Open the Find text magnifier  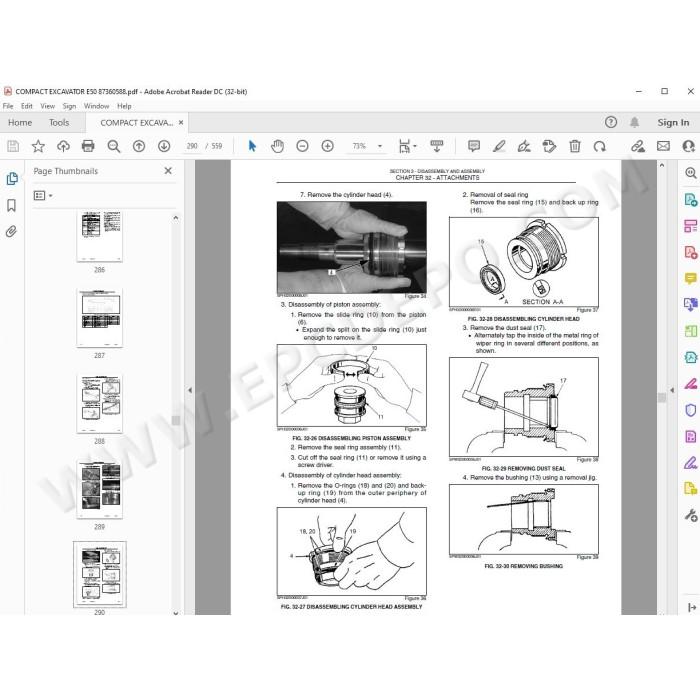113,146
